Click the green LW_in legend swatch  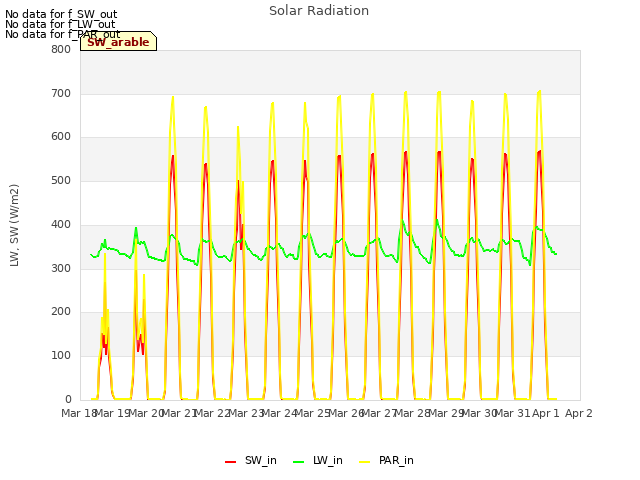(x=299, y=462)
